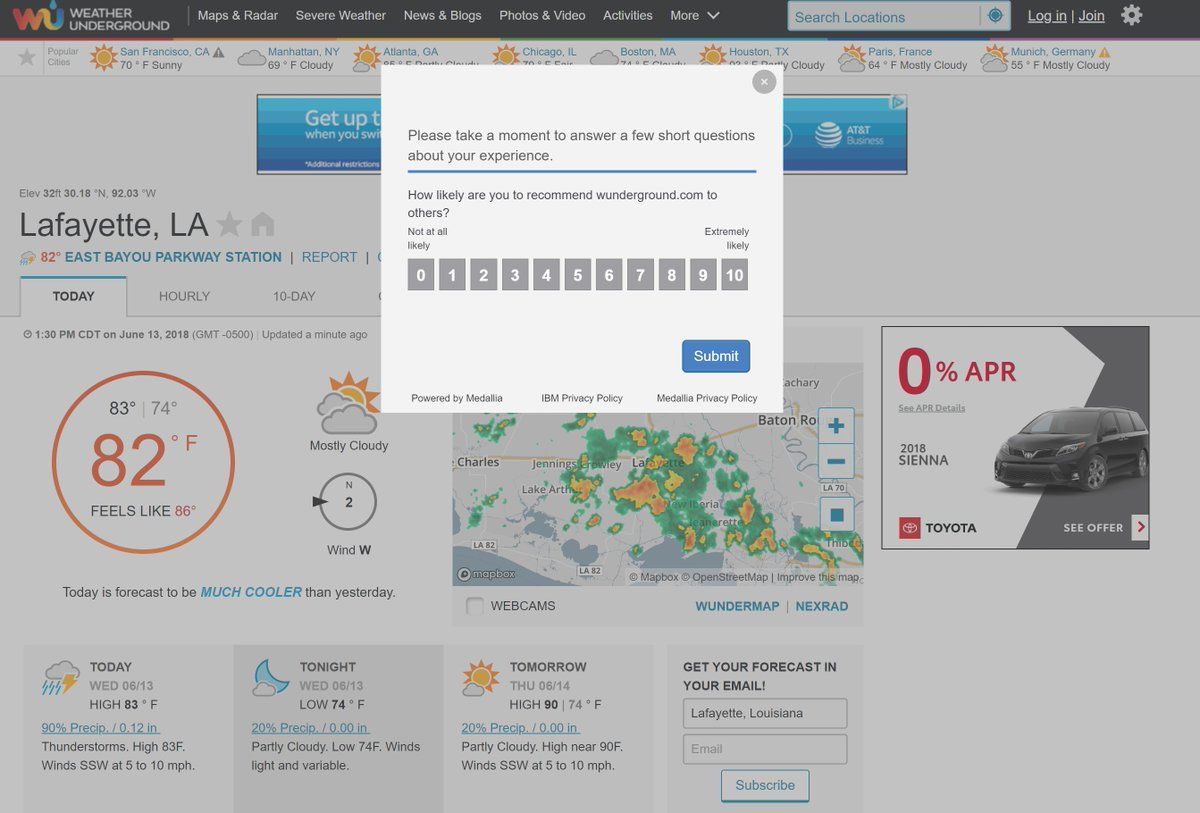Select rating 7 in survey
Screen dimensions: 1200x813
pos(640,275)
